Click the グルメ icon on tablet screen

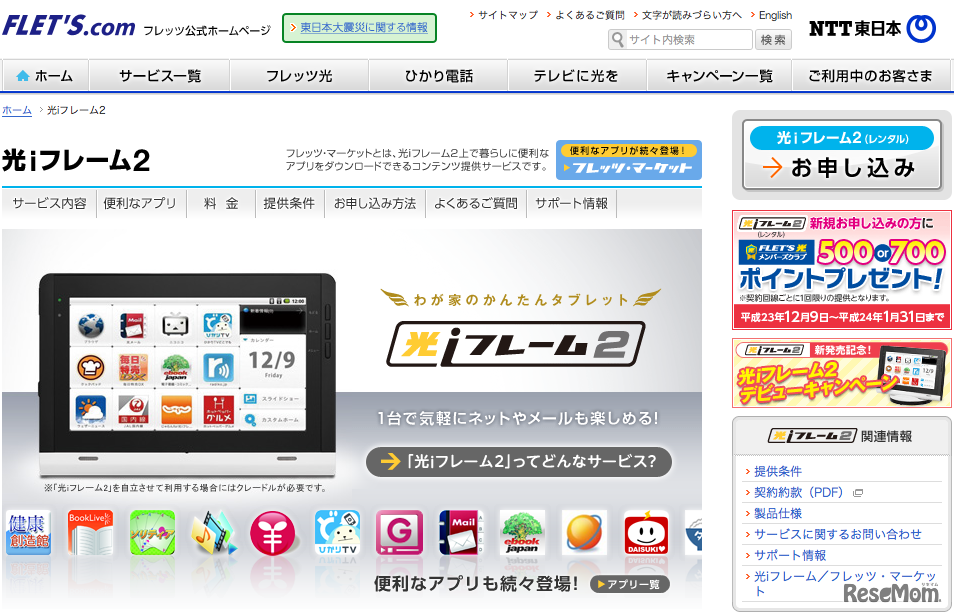[218, 409]
